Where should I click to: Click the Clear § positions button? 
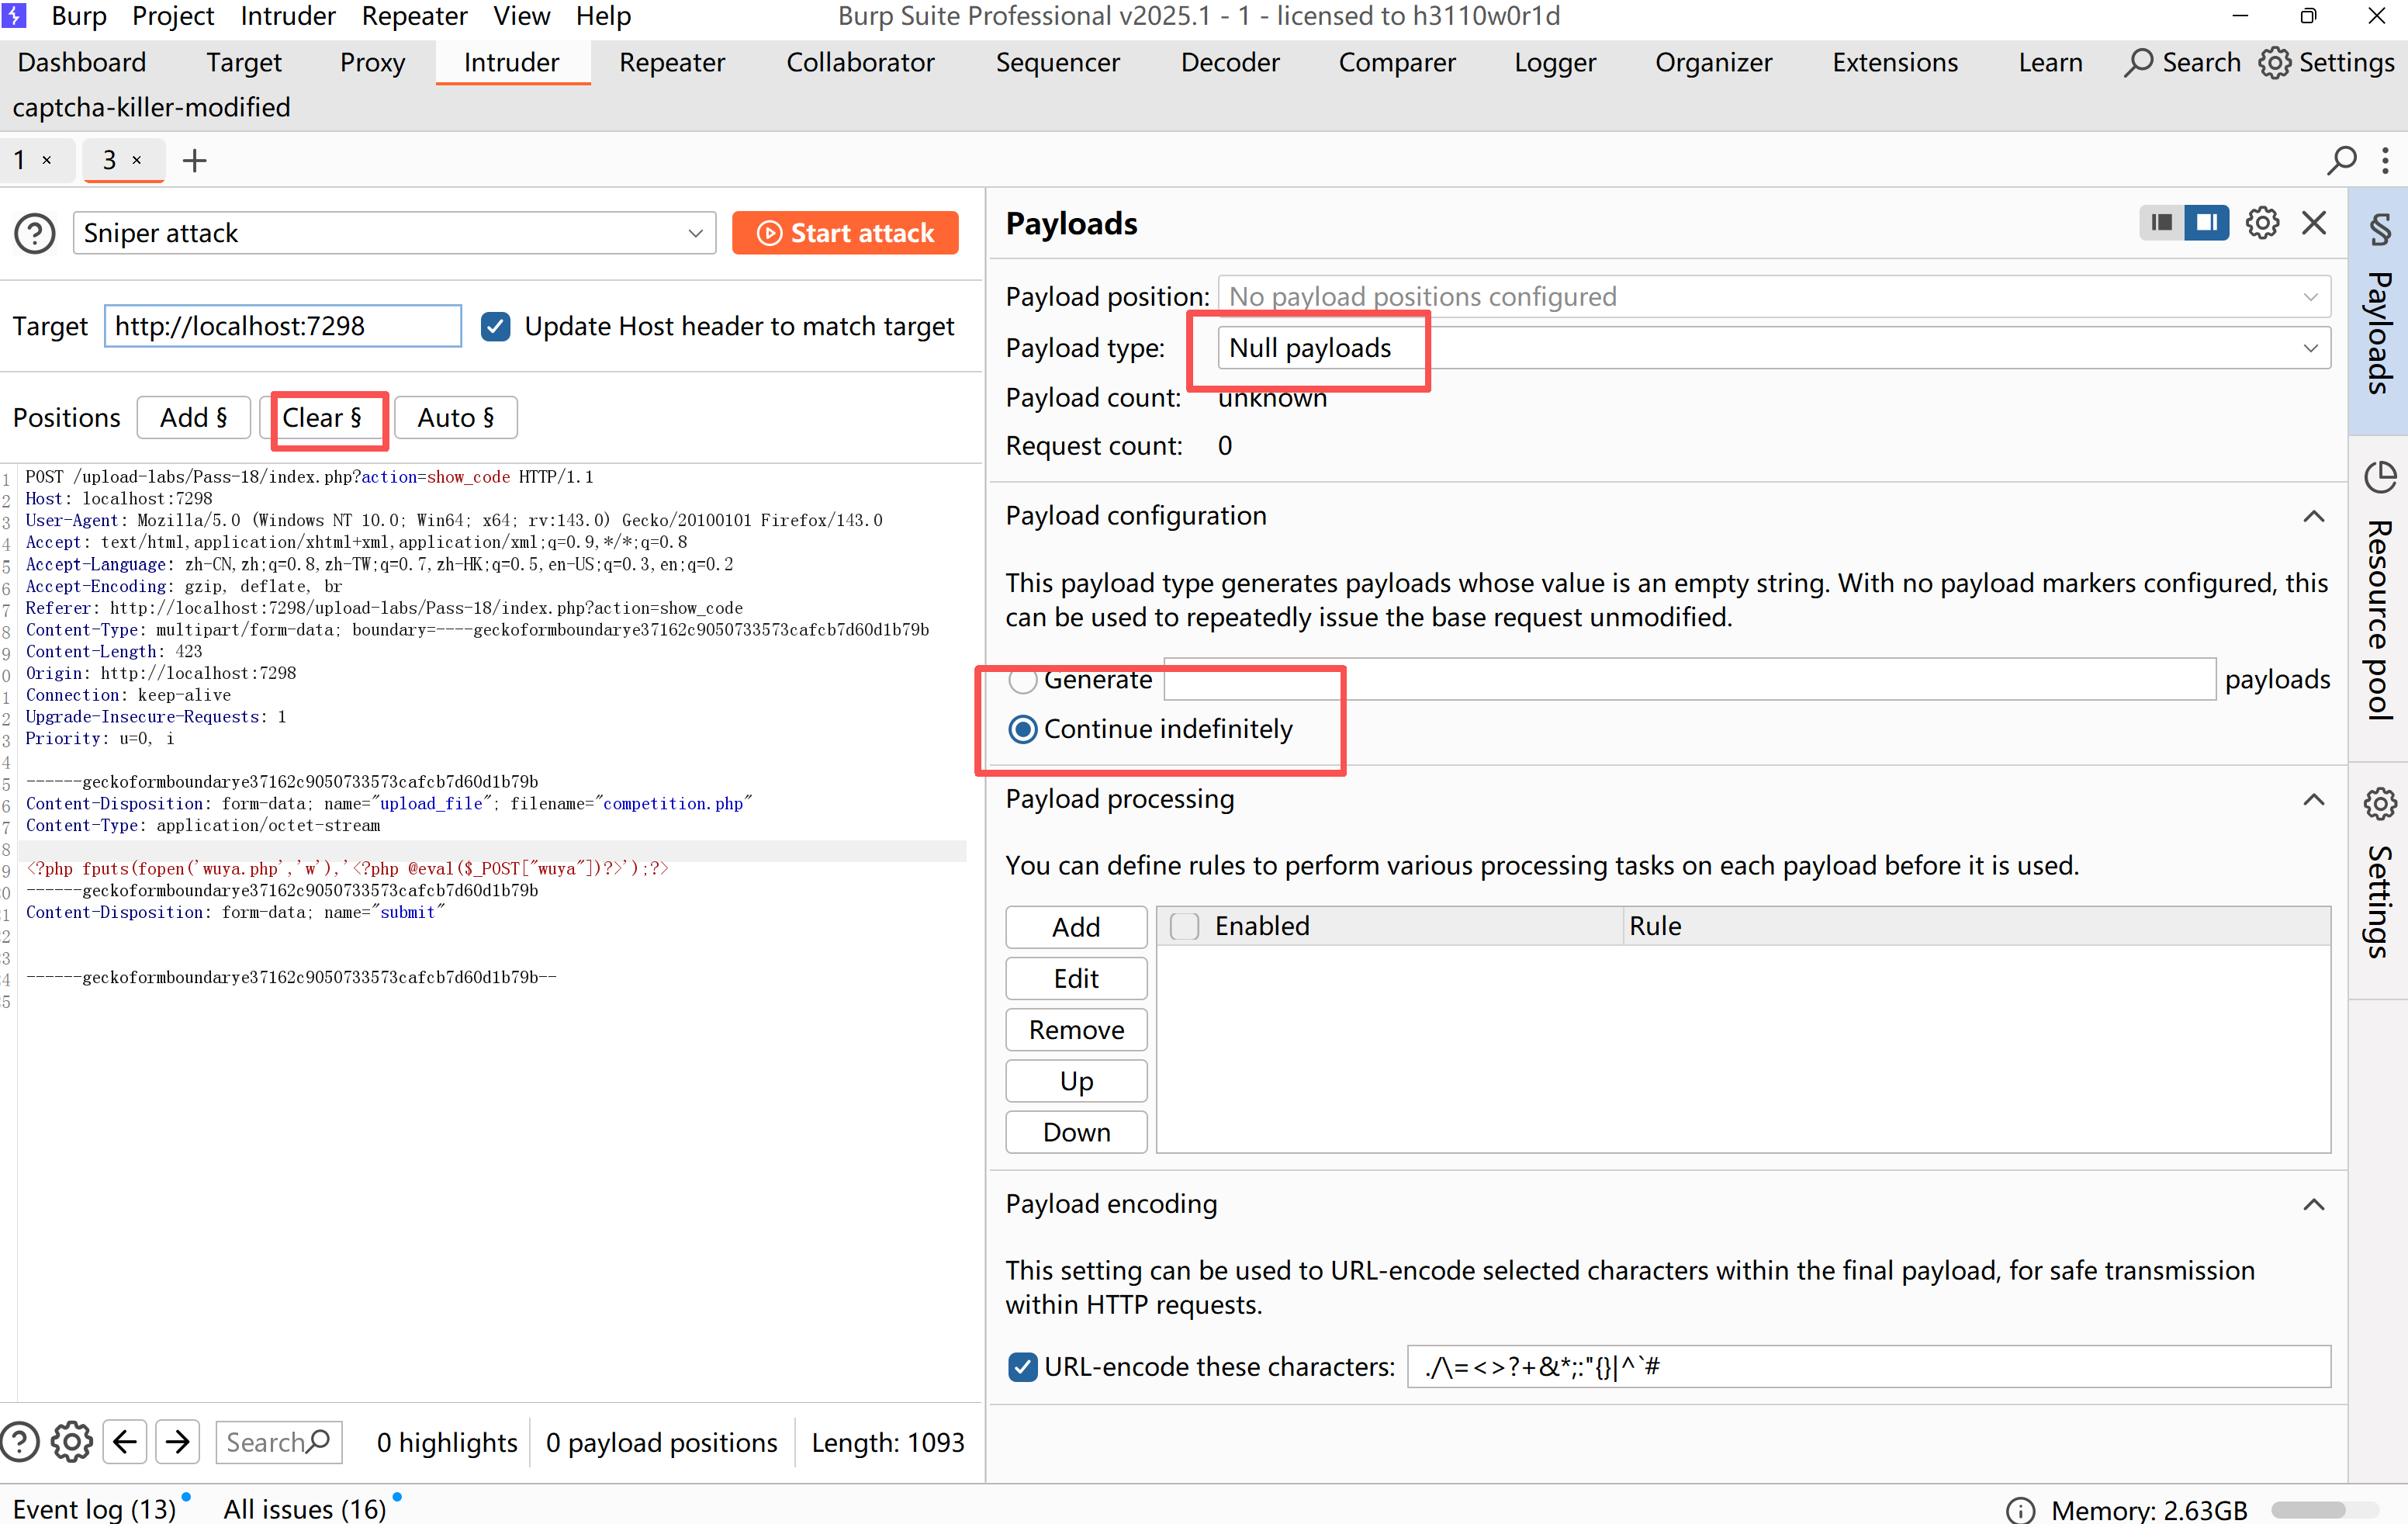tap(322, 418)
